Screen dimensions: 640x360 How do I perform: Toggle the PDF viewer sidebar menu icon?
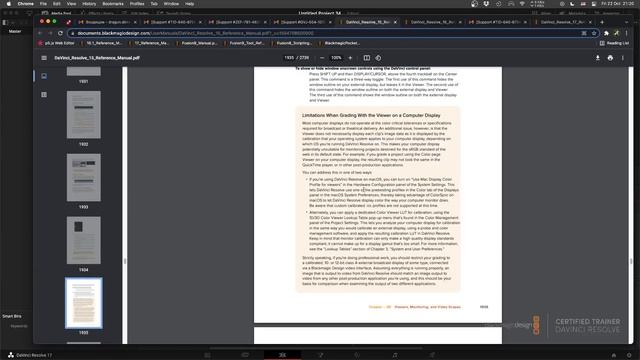pos(44,58)
